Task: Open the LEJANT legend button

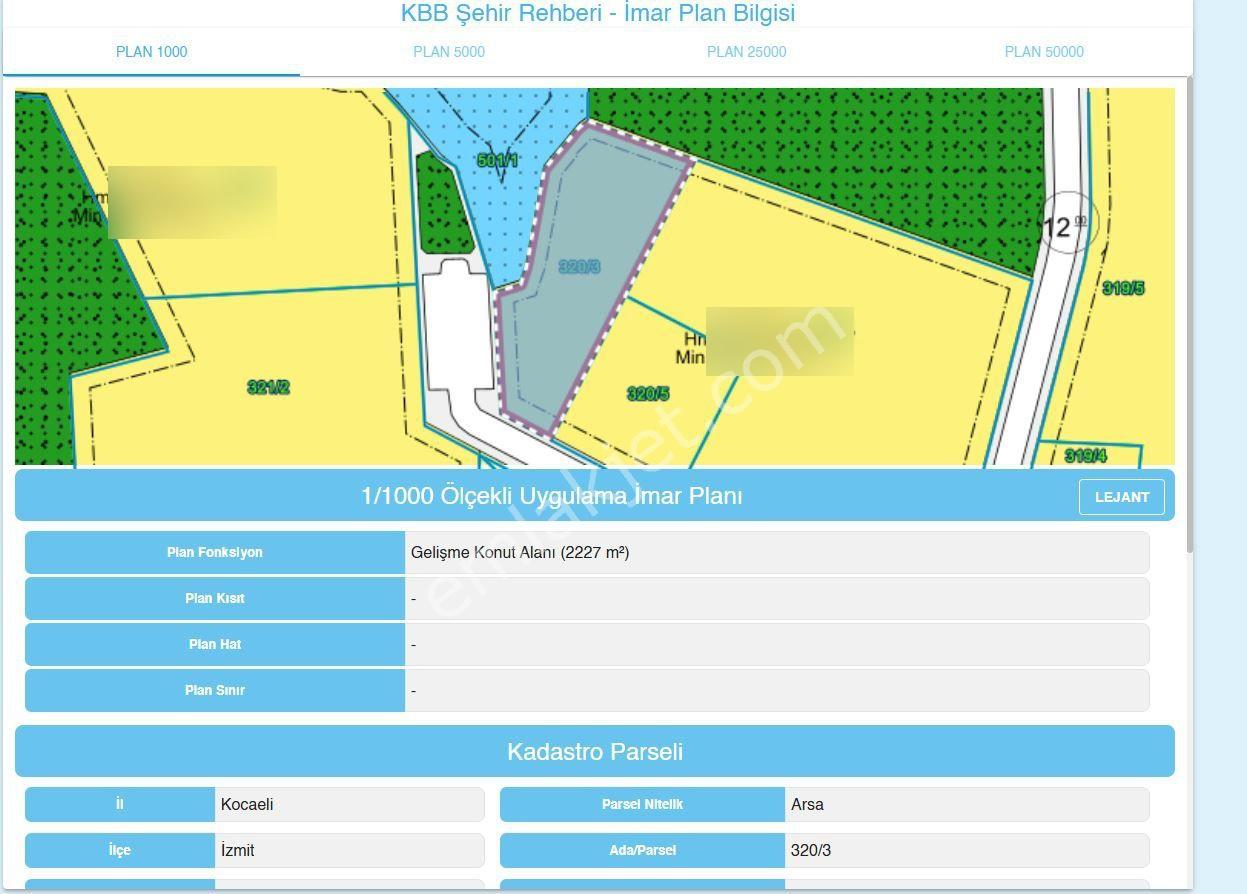Action: tap(1122, 497)
